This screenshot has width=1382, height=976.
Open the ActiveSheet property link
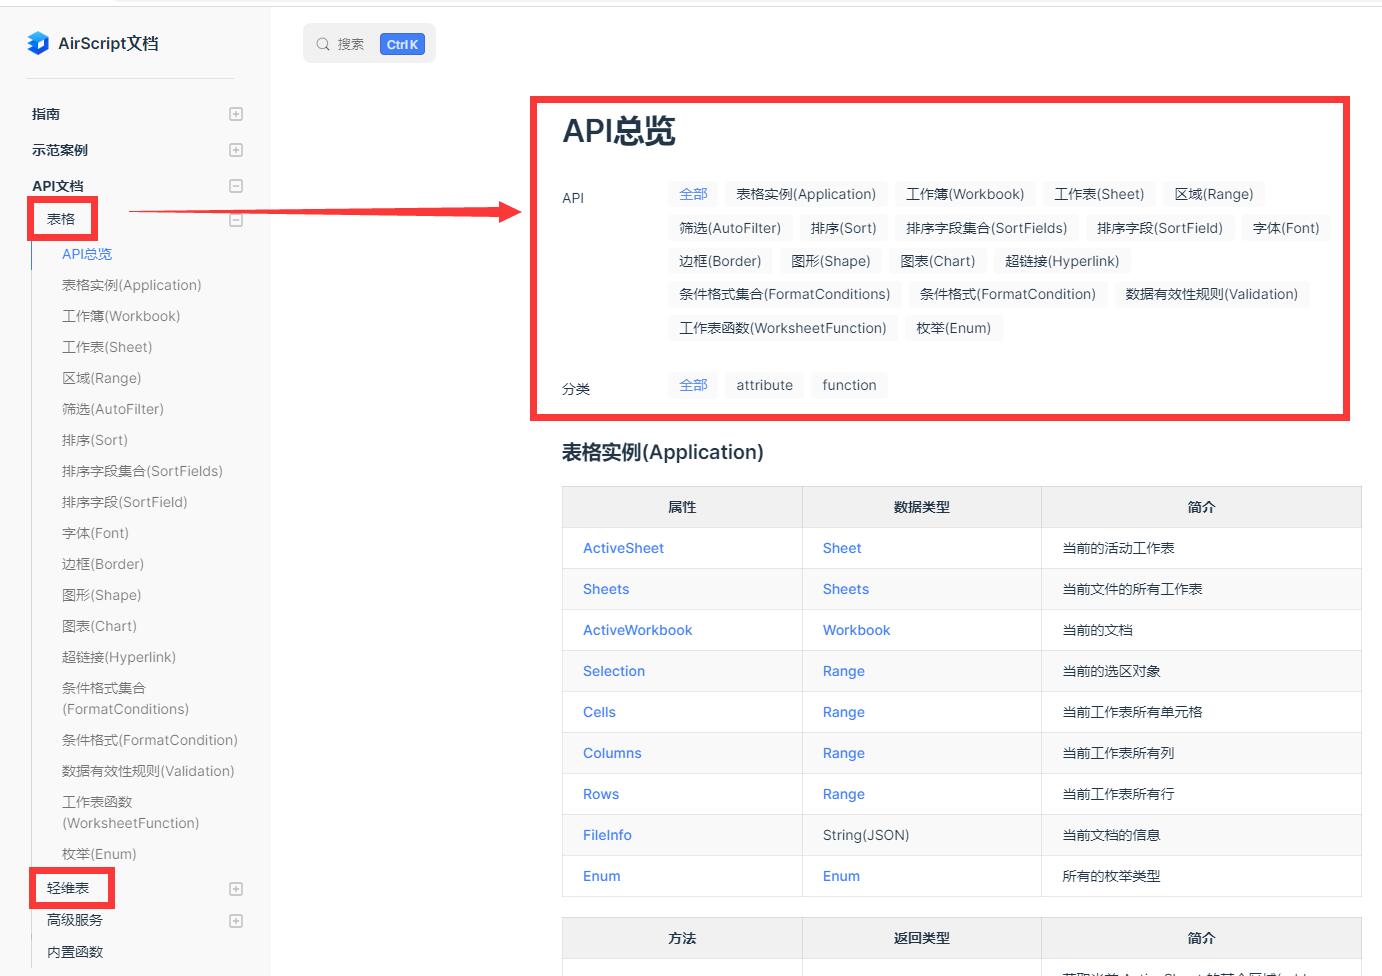(x=623, y=548)
